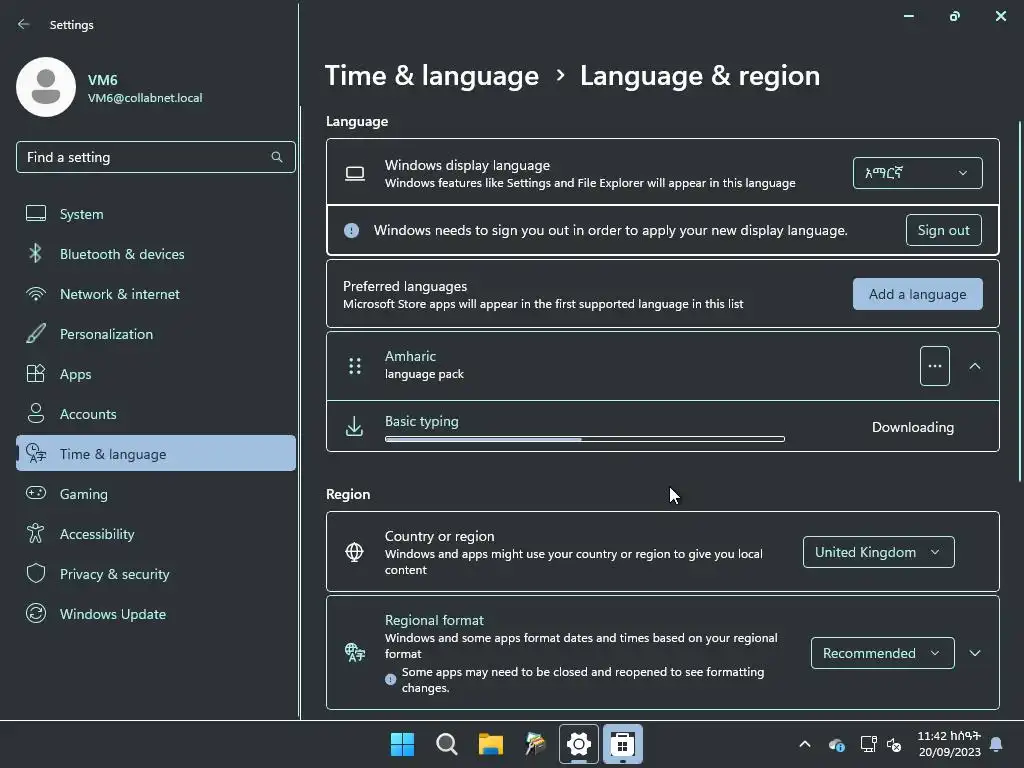This screenshot has height=768, width=1024.
Task: Click the muted volume tray icon
Action: click(894, 744)
